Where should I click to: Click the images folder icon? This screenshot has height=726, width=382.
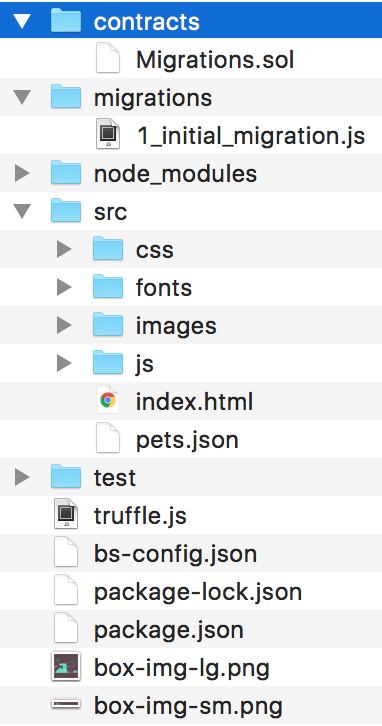click(x=108, y=324)
